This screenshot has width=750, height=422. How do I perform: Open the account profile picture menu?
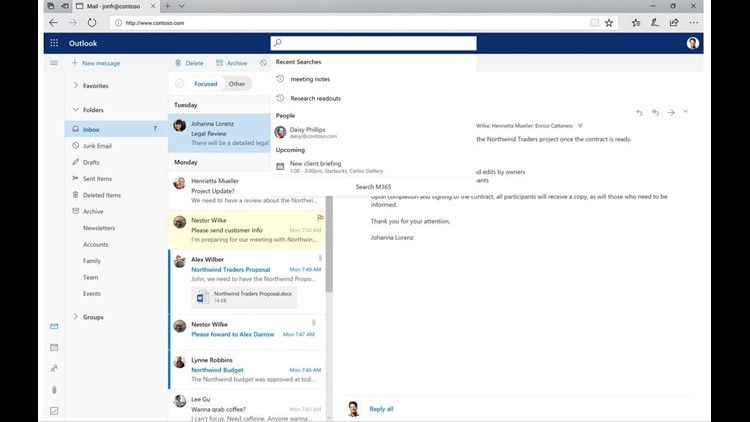(692, 43)
